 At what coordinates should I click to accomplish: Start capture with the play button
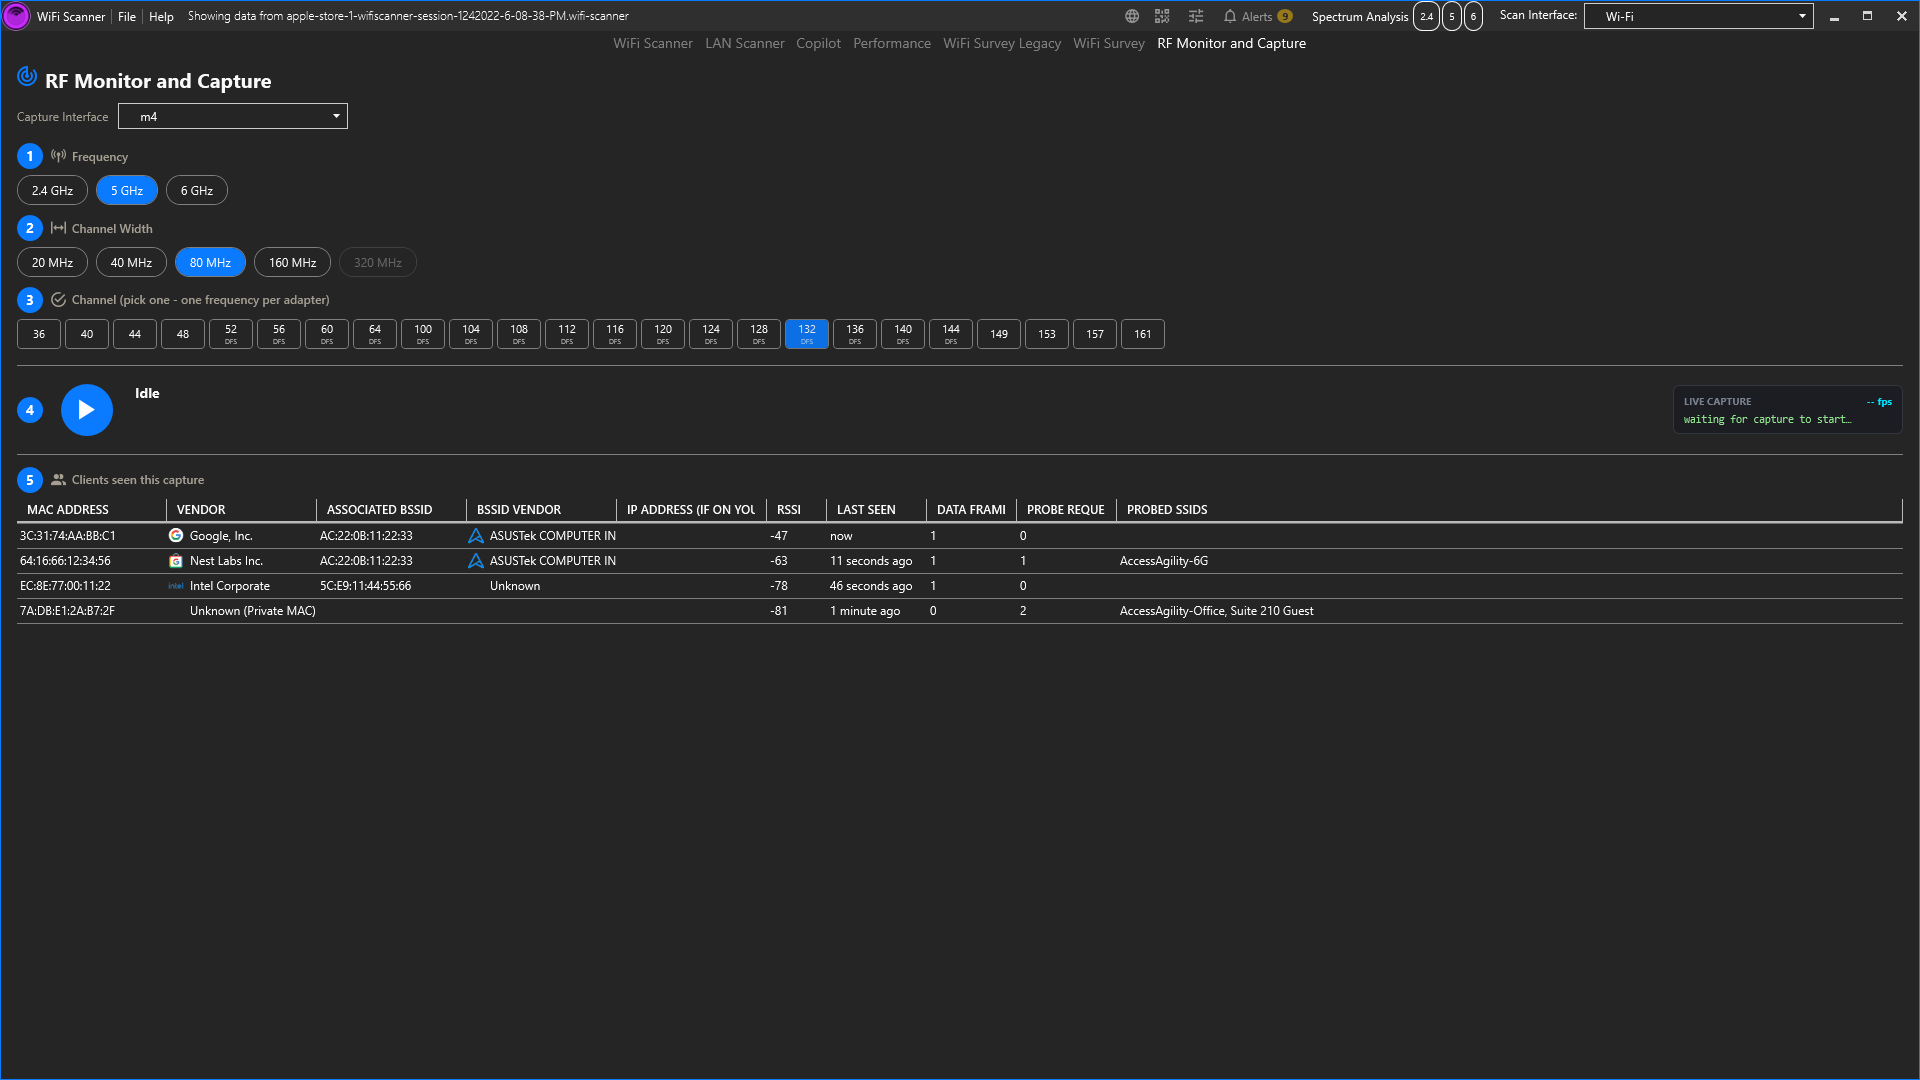tap(87, 410)
